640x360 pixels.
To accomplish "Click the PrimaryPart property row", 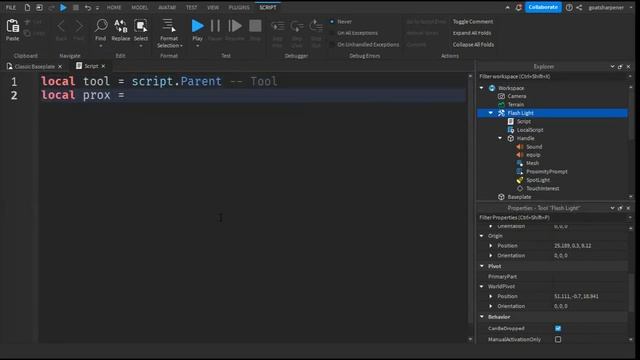I will (x=553, y=276).
